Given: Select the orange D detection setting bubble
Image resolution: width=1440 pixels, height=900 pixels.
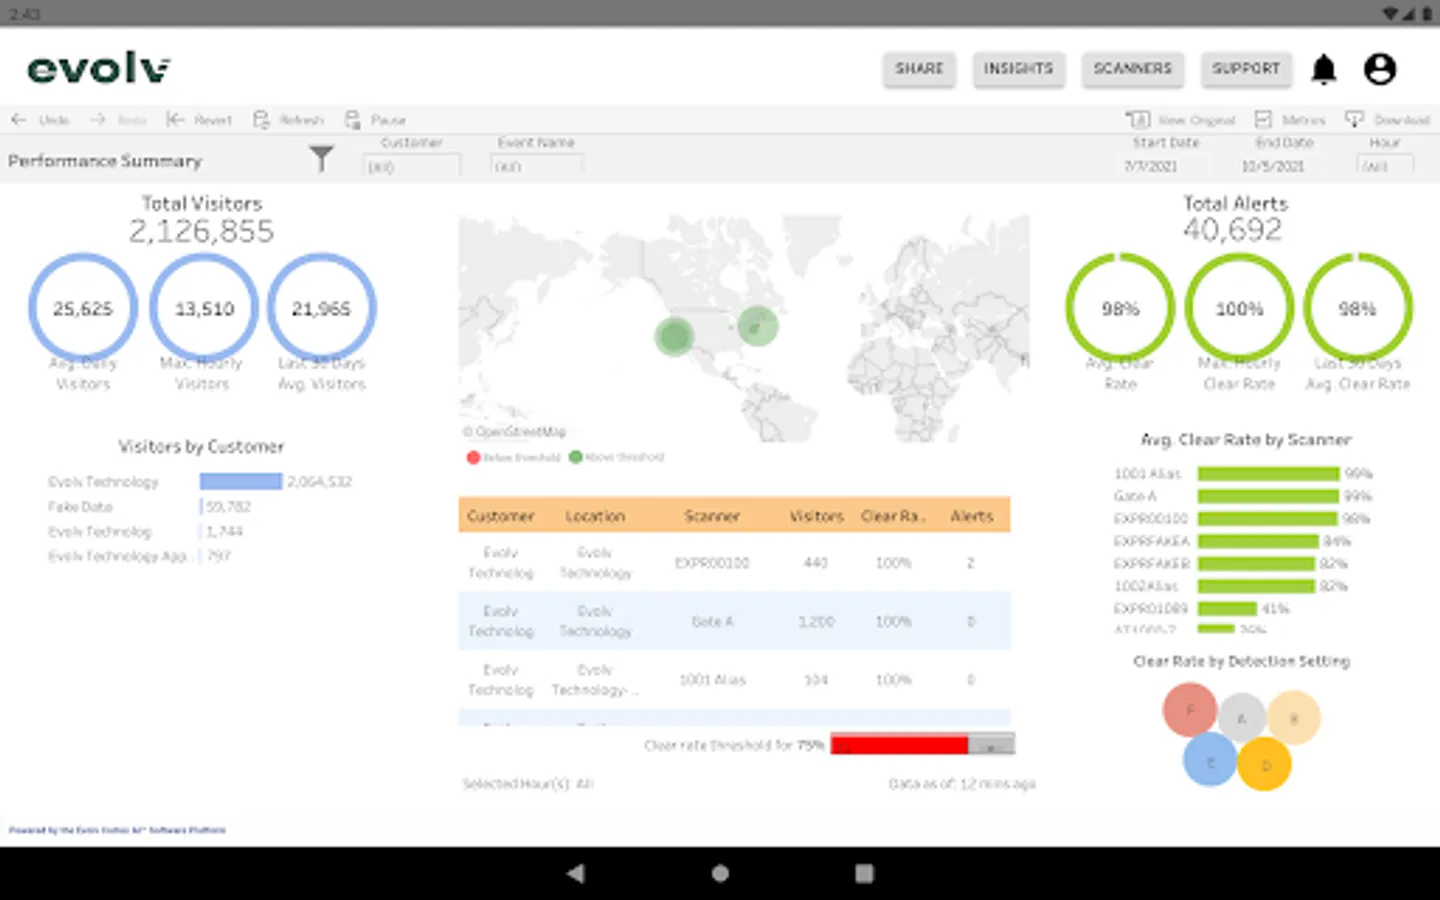Looking at the screenshot, I should [1264, 764].
